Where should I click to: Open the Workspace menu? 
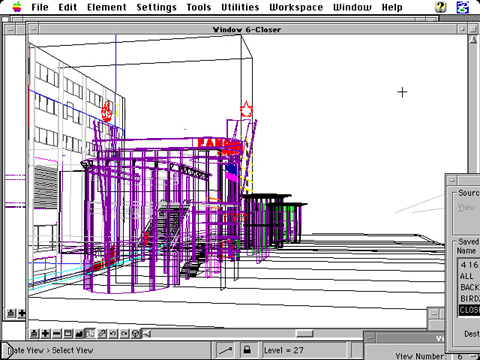coord(296,7)
